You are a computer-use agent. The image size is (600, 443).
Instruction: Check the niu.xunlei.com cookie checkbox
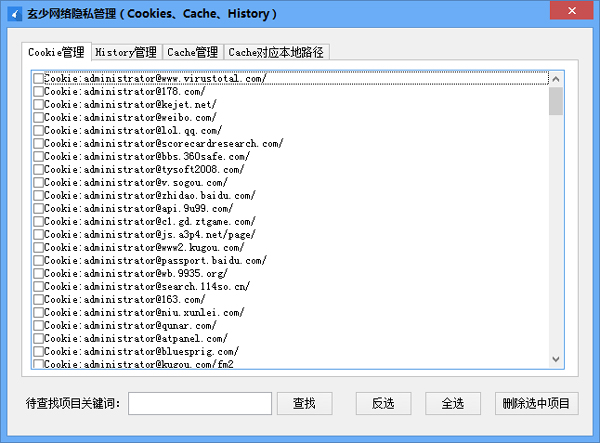[x=38, y=313]
